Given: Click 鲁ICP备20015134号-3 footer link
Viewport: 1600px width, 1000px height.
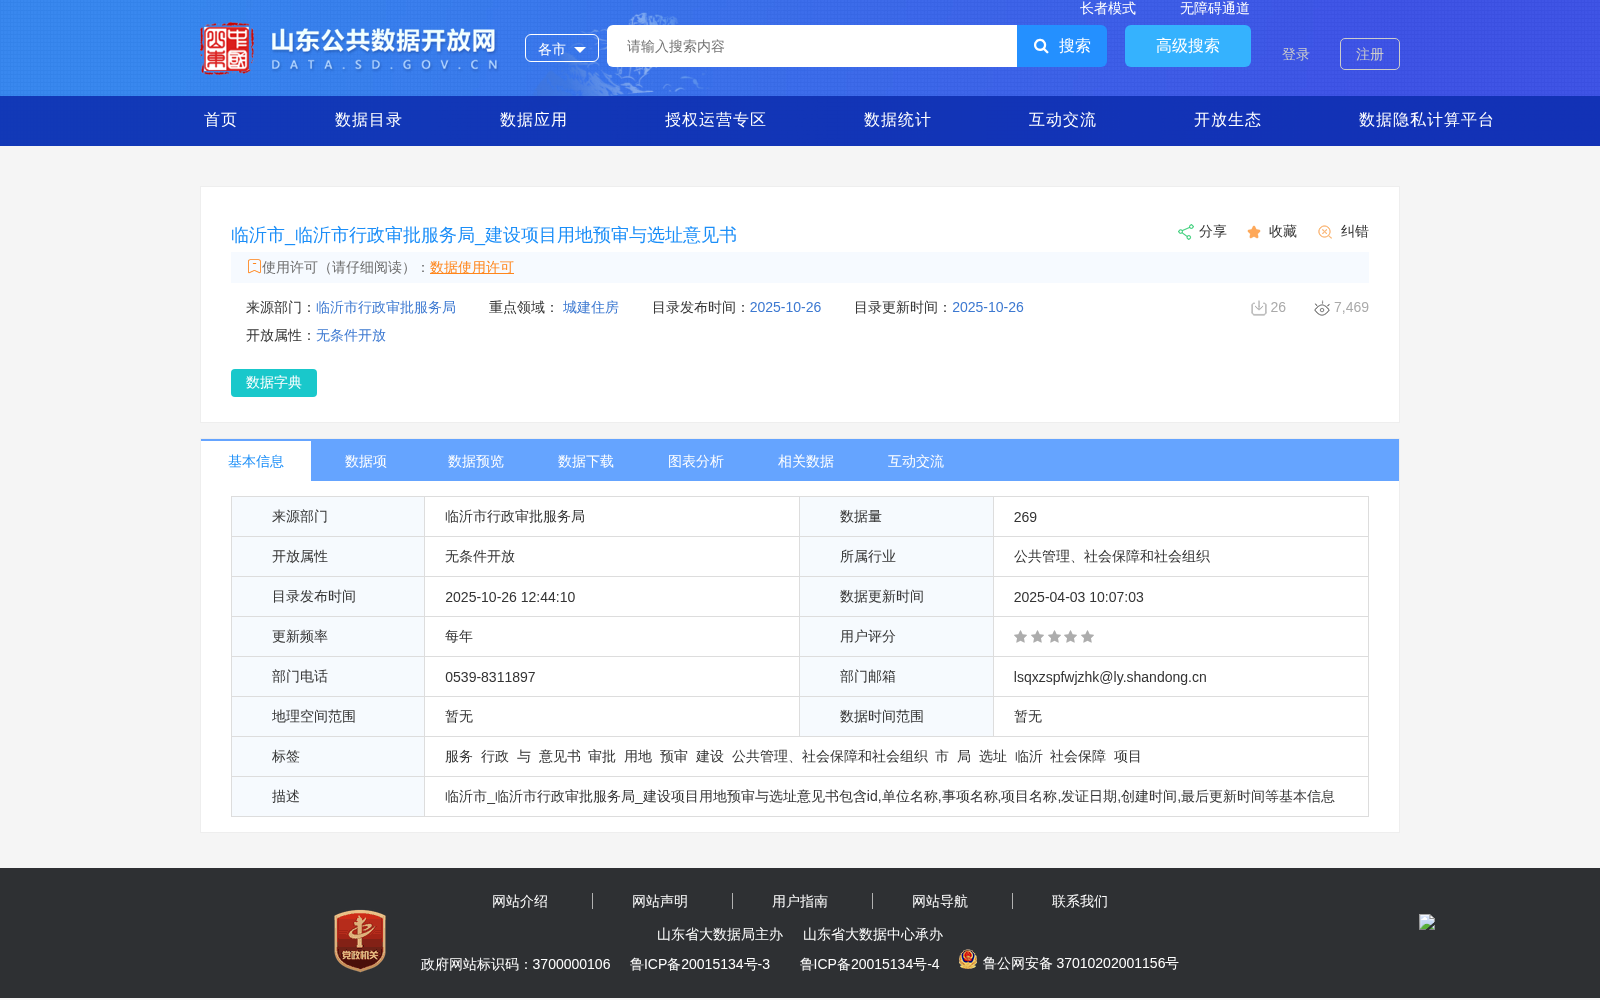Looking at the screenshot, I should pyautogui.click(x=700, y=964).
